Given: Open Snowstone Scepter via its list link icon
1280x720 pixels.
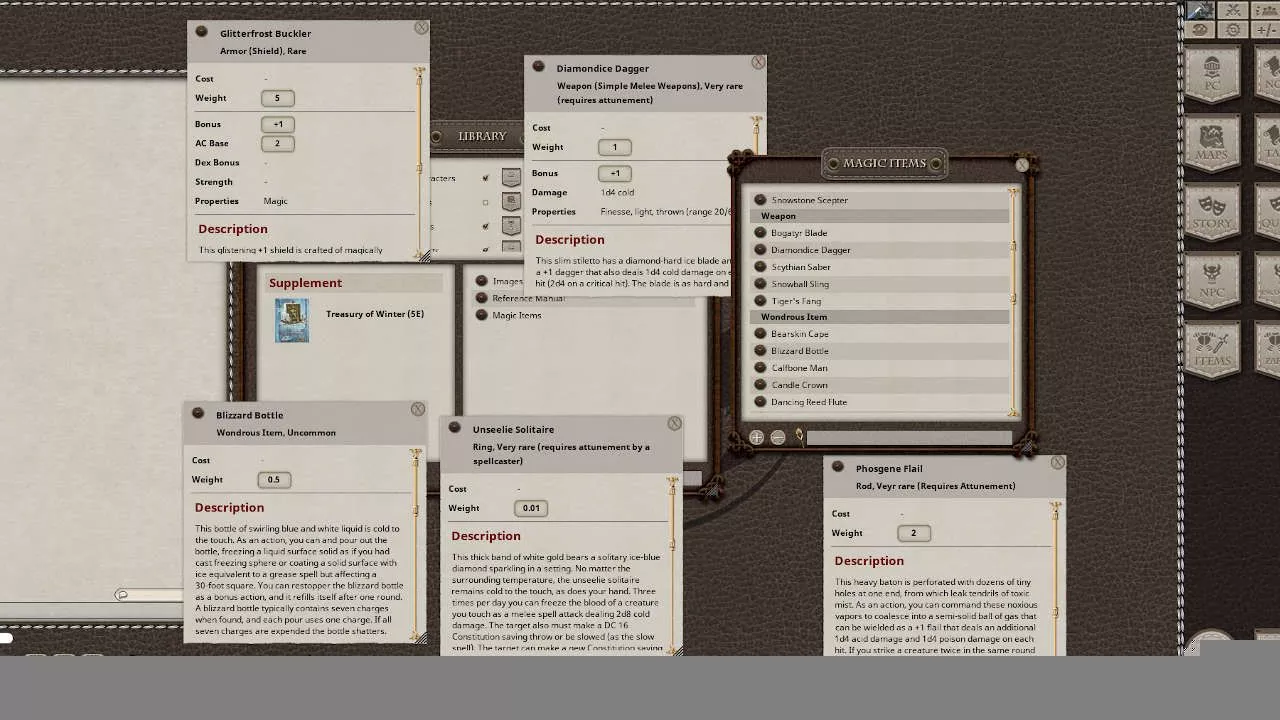Looking at the screenshot, I should 760,200.
